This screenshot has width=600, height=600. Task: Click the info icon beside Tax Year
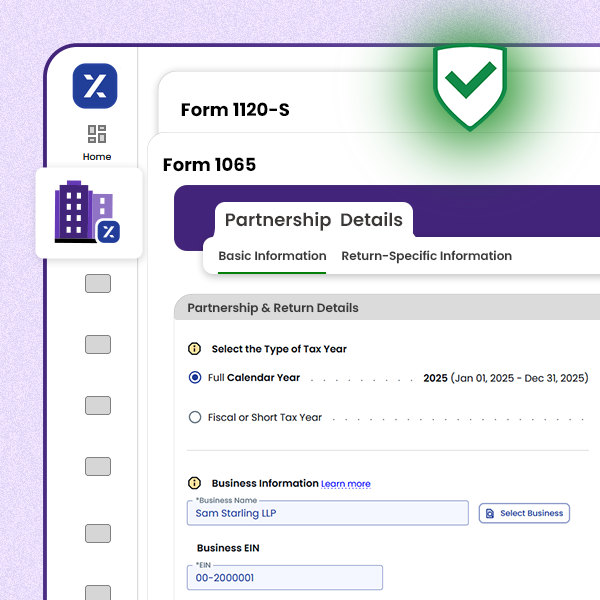click(195, 349)
